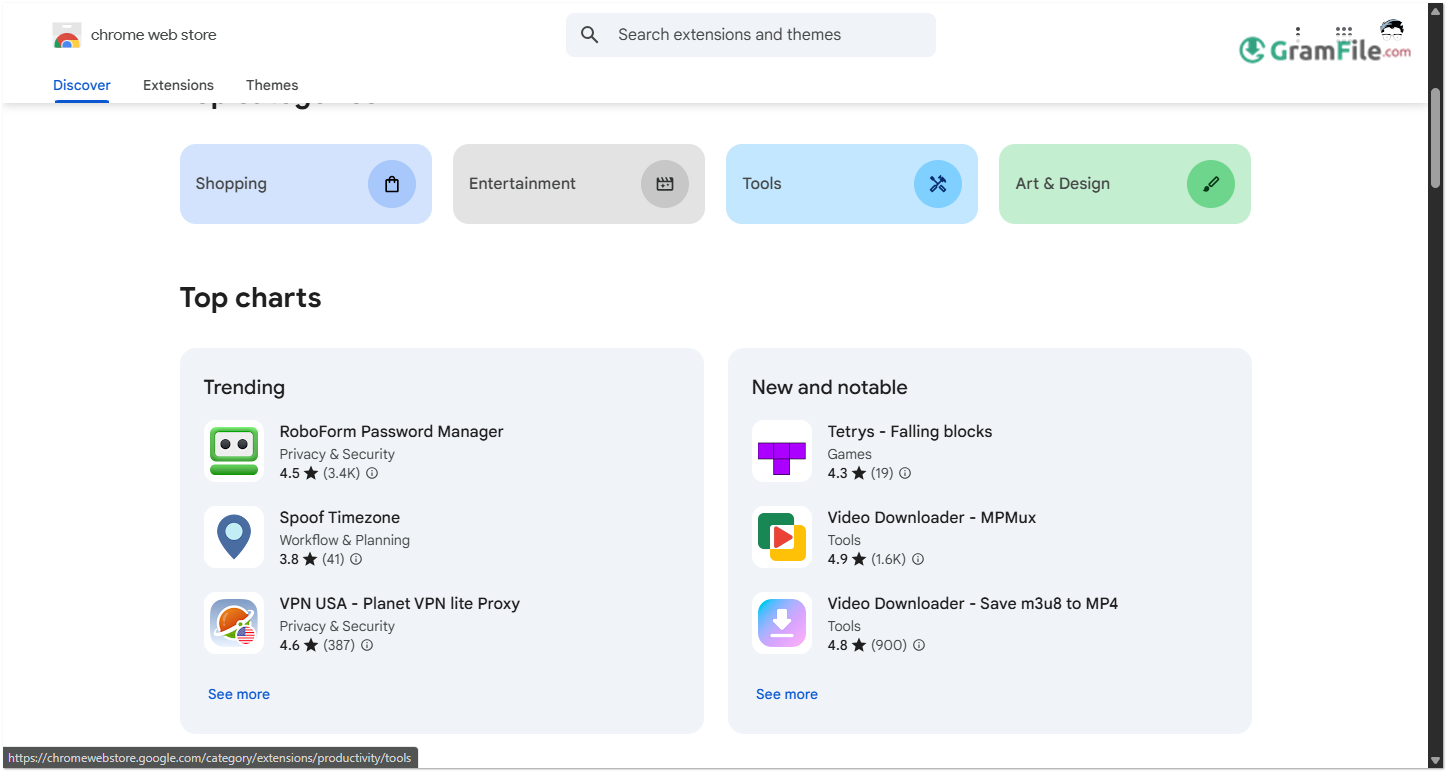Click the Entertainment clapperboard icon
The image size is (1447, 772).
click(665, 184)
